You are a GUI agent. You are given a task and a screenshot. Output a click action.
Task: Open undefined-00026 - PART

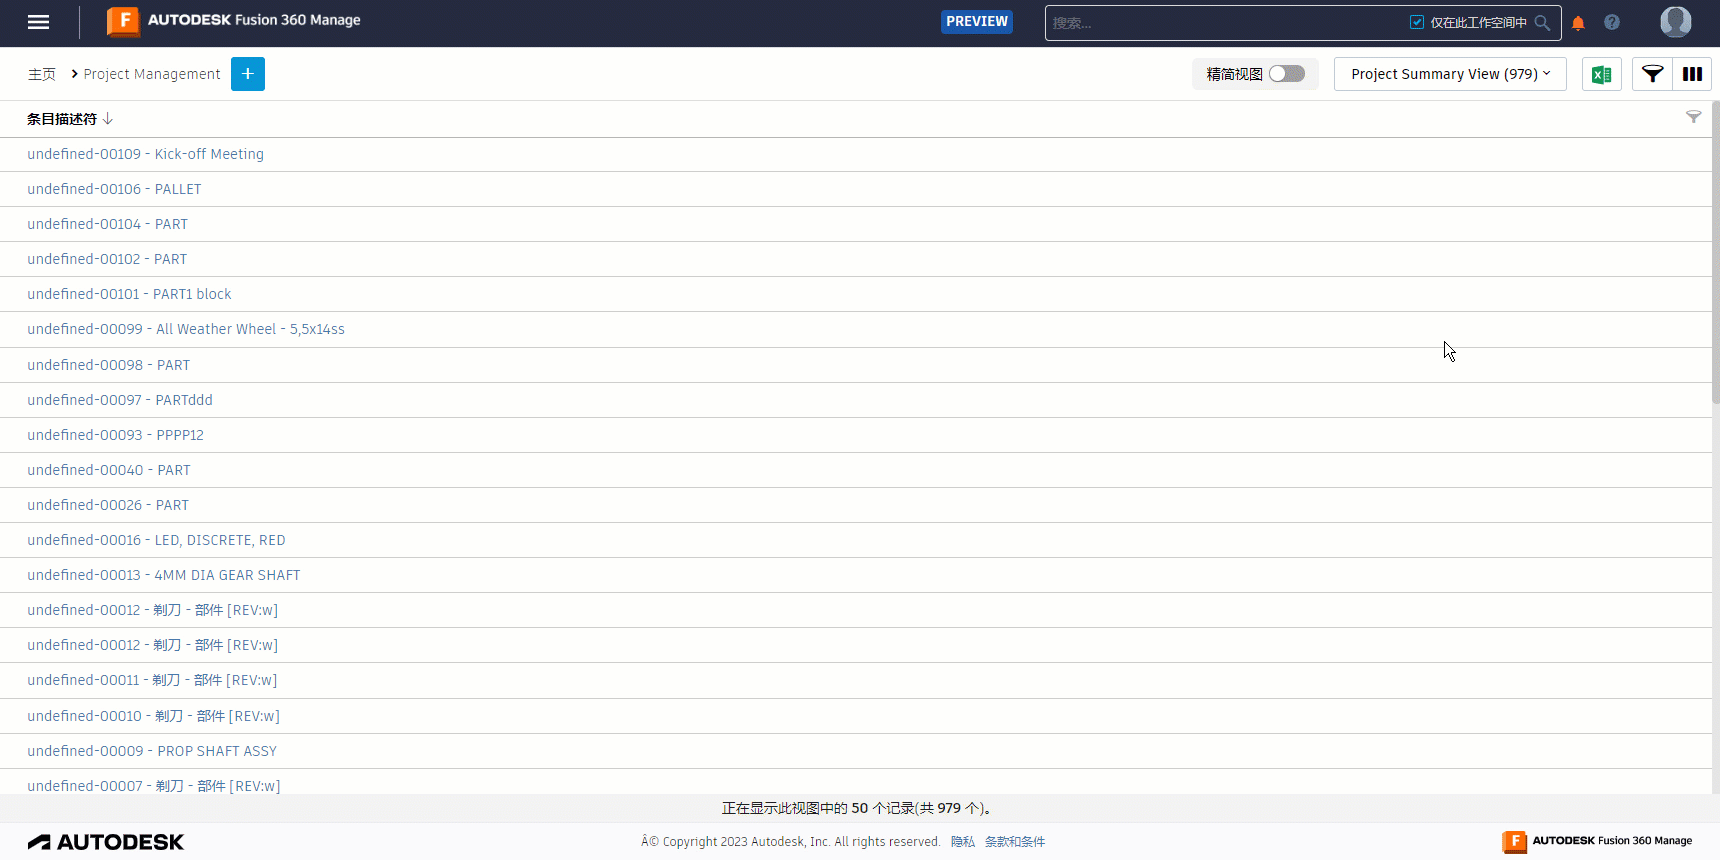point(108,505)
